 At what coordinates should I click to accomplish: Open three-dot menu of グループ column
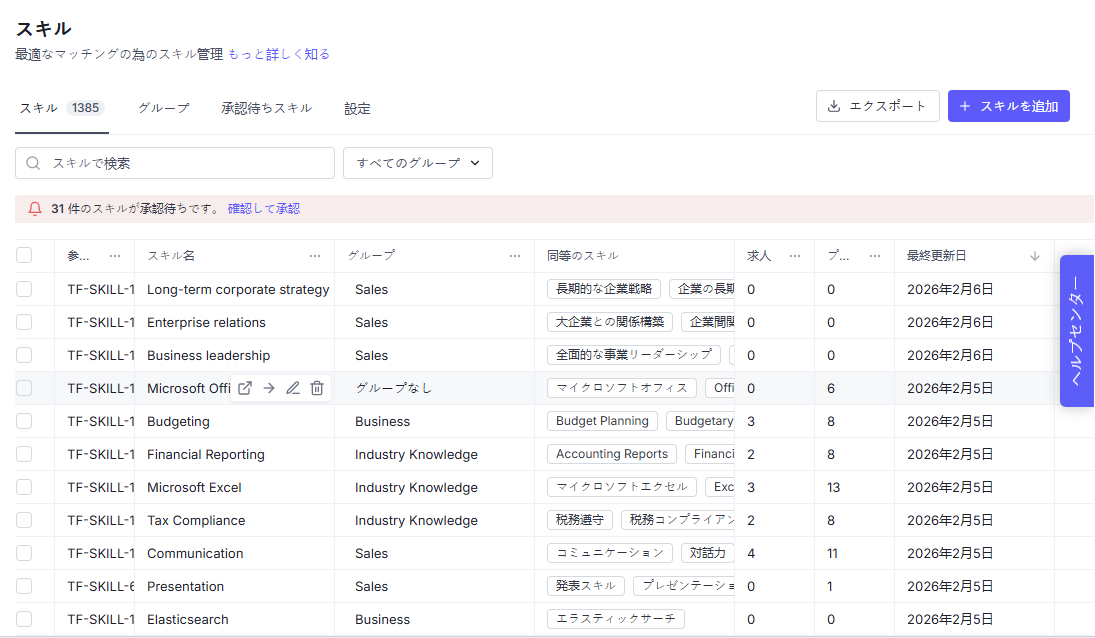pyautogui.click(x=515, y=256)
